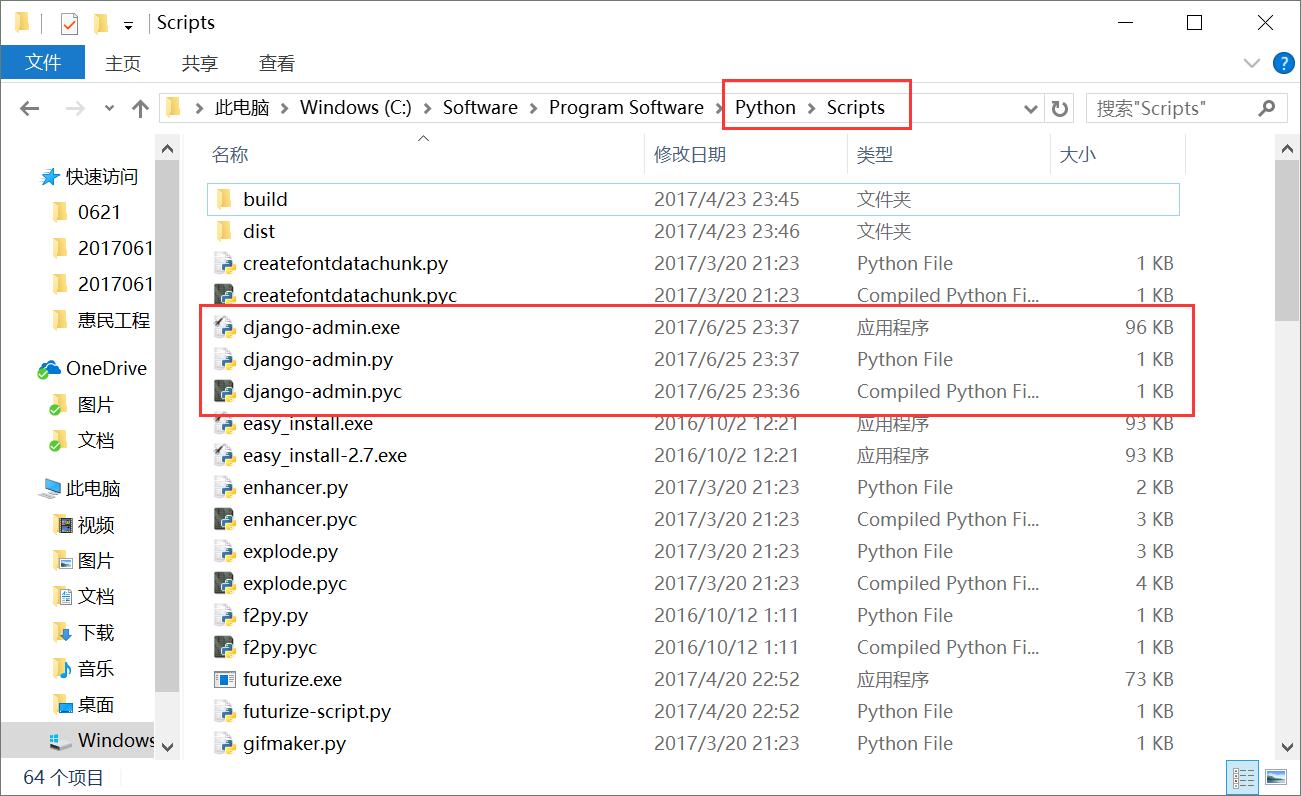Select the futurize.exe application icon
1301x796 pixels.
tap(224, 679)
